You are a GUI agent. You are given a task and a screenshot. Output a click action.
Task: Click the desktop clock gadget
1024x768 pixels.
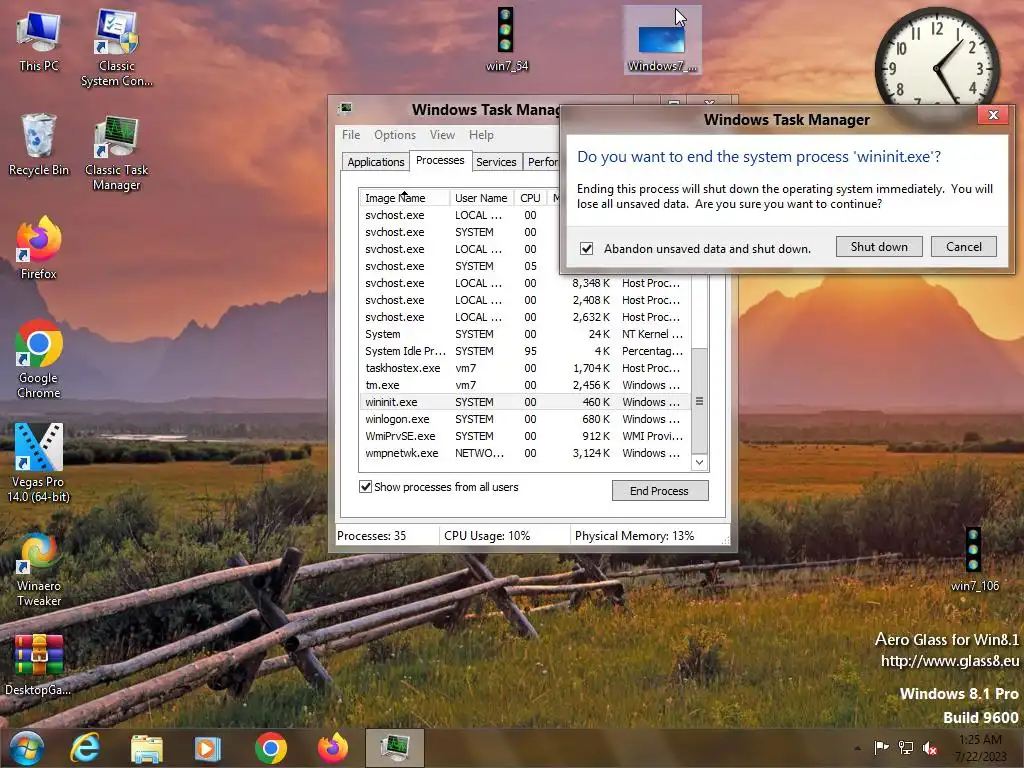click(x=936, y=59)
